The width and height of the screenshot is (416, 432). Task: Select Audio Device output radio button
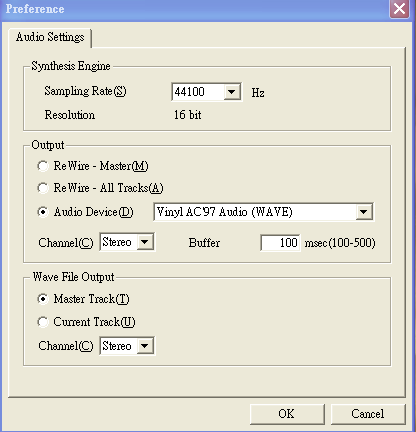coord(43,212)
